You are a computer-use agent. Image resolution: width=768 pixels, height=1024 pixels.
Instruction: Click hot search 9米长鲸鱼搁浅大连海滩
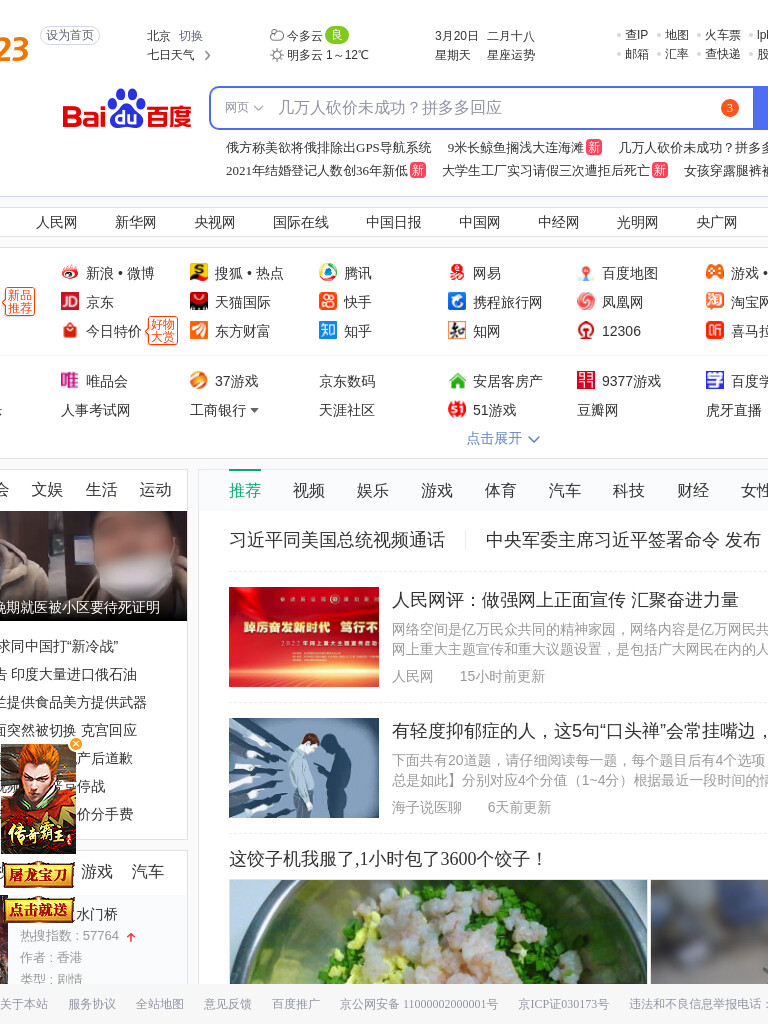point(515,148)
